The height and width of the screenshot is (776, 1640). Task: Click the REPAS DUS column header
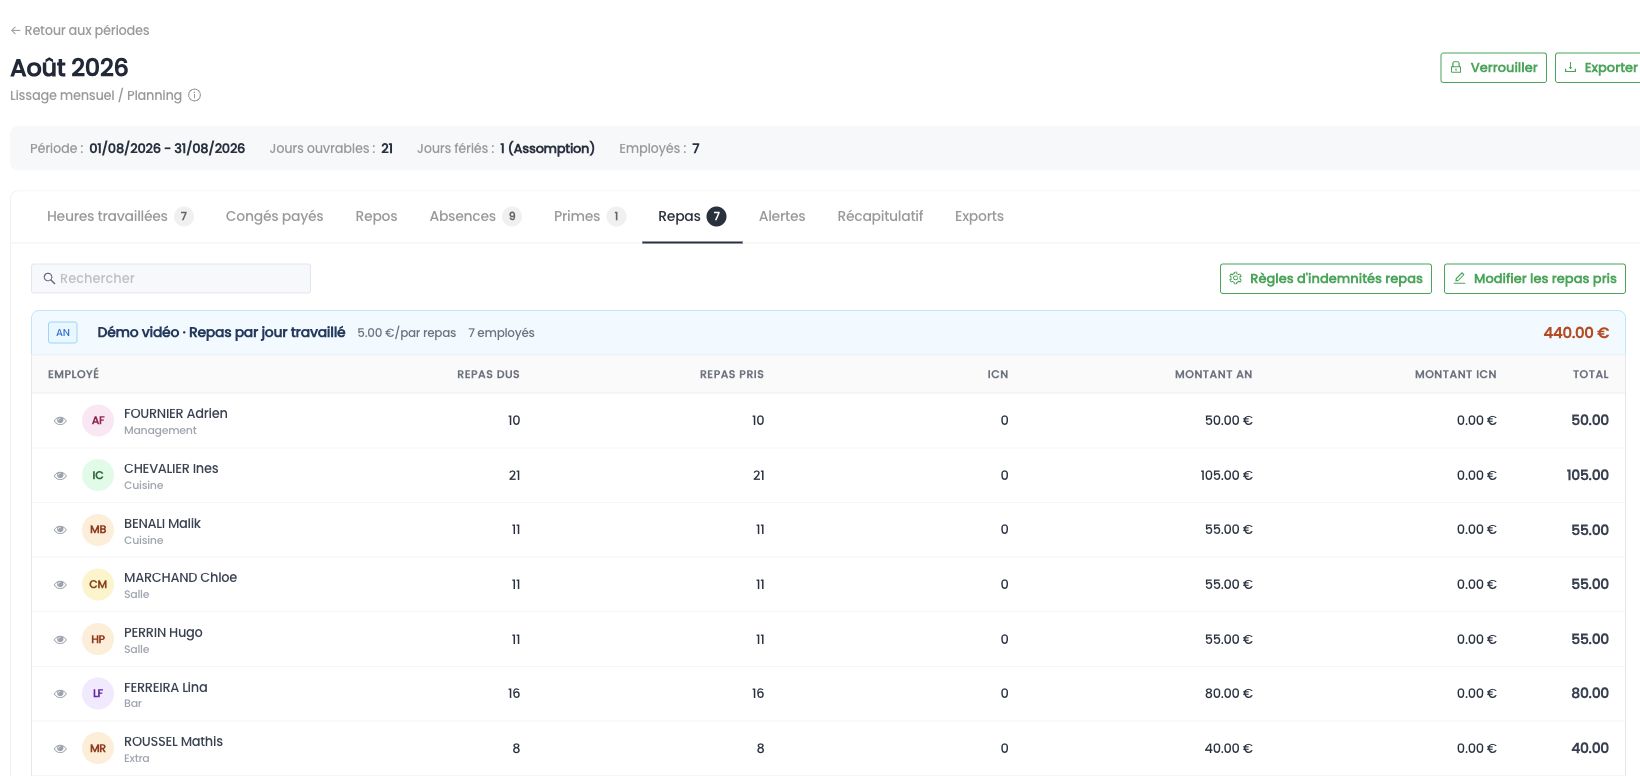point(488,375)
